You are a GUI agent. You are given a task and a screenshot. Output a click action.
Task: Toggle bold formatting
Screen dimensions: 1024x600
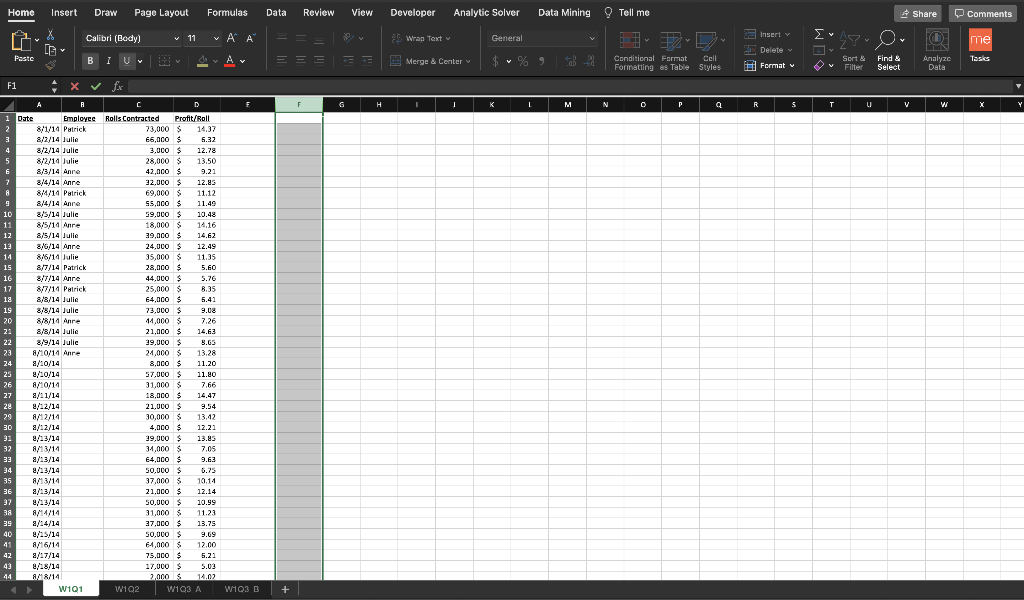tap(90, 61)
